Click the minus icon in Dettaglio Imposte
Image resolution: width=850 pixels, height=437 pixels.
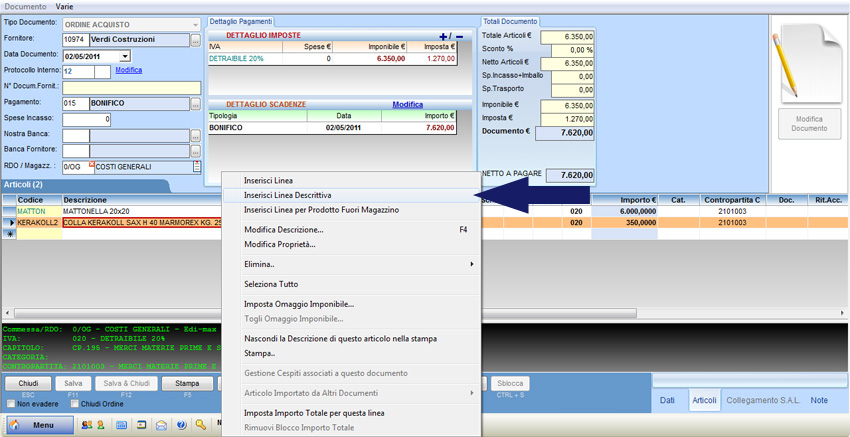(459, 36)
